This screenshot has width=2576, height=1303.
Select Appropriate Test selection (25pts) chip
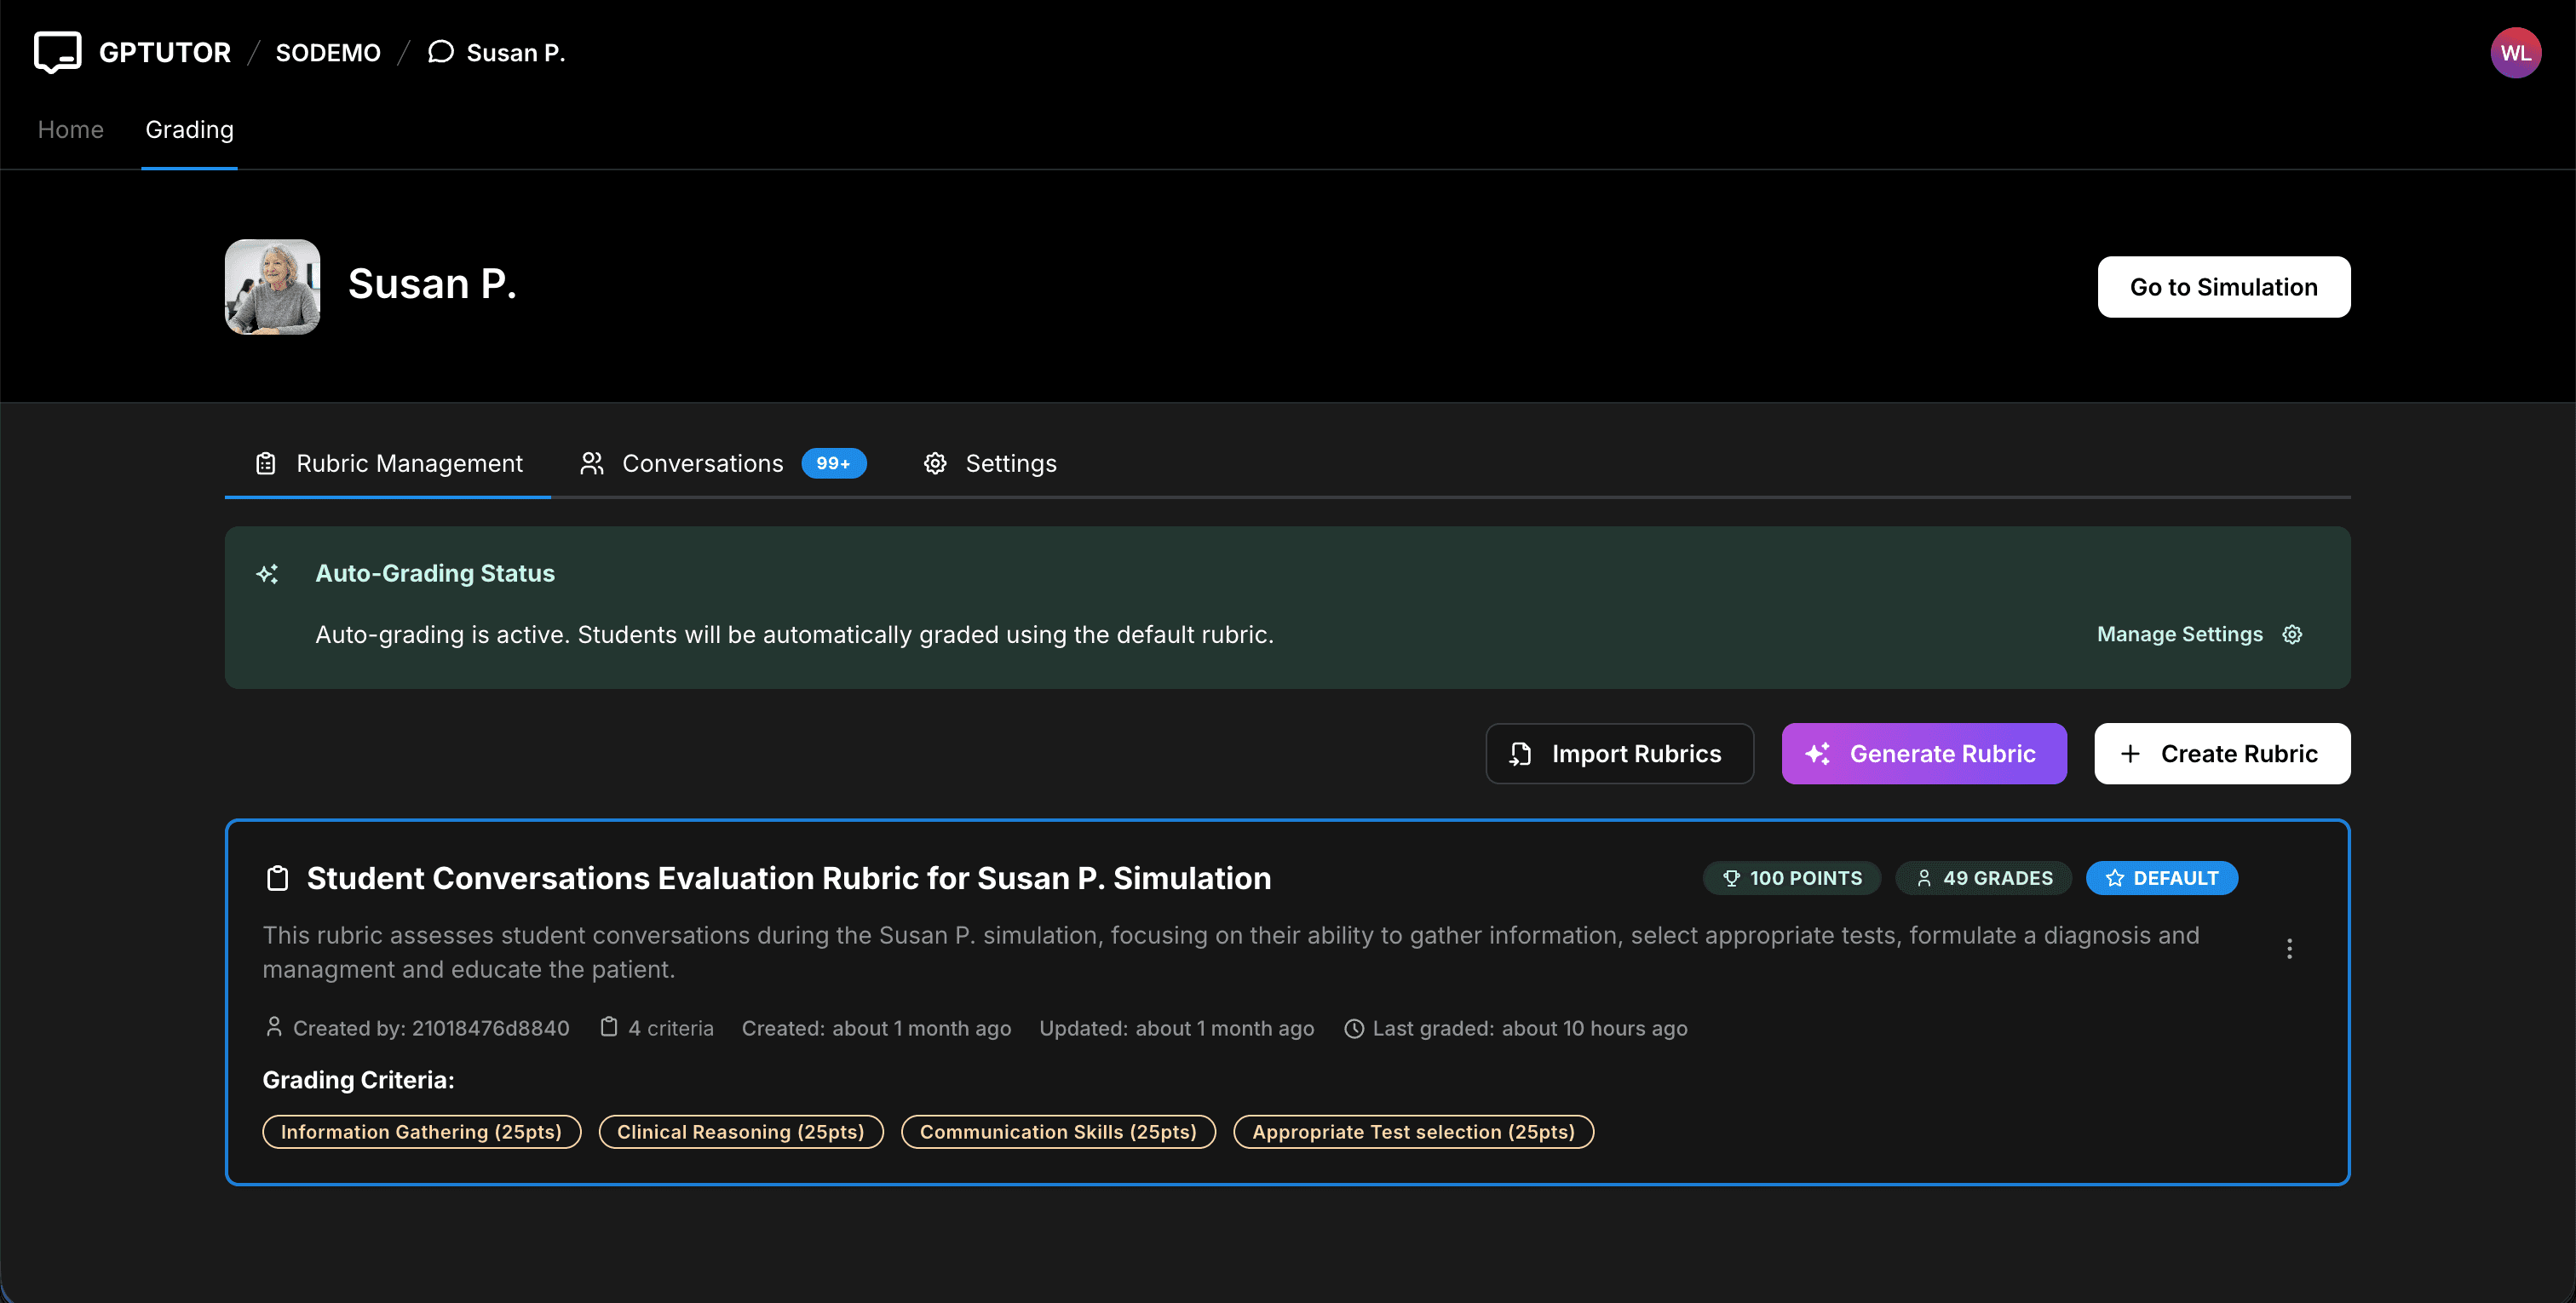click(x=1413, y=1131)
